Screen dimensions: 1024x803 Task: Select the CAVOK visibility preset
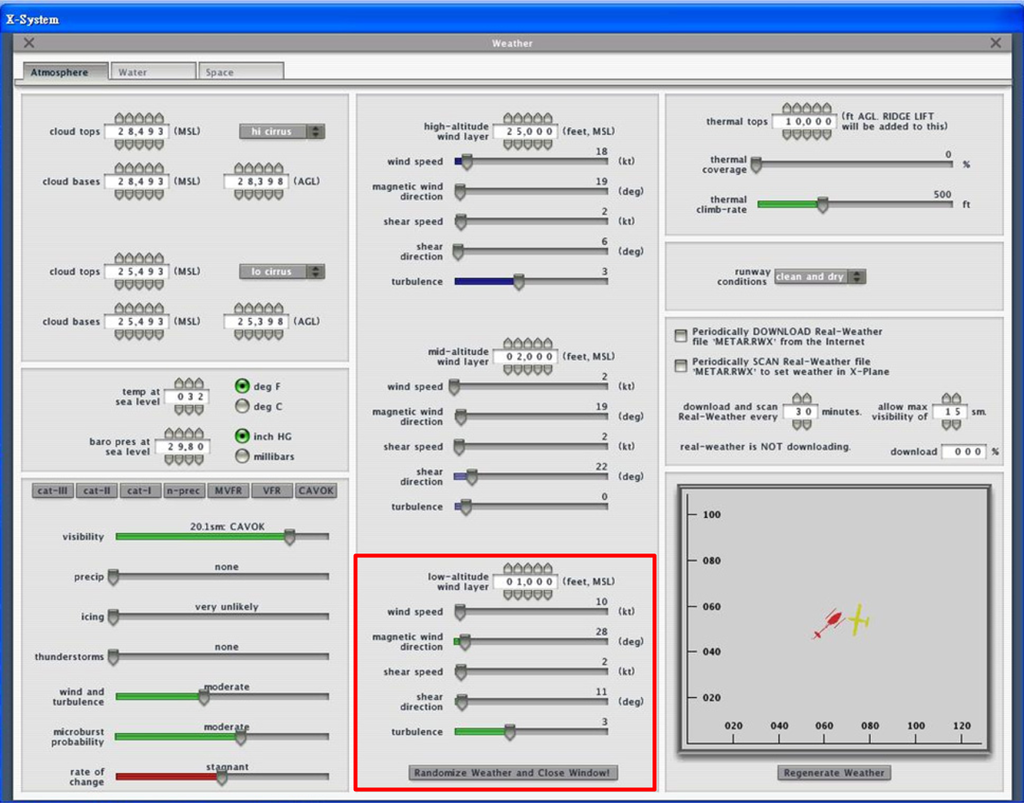[316, 491]
